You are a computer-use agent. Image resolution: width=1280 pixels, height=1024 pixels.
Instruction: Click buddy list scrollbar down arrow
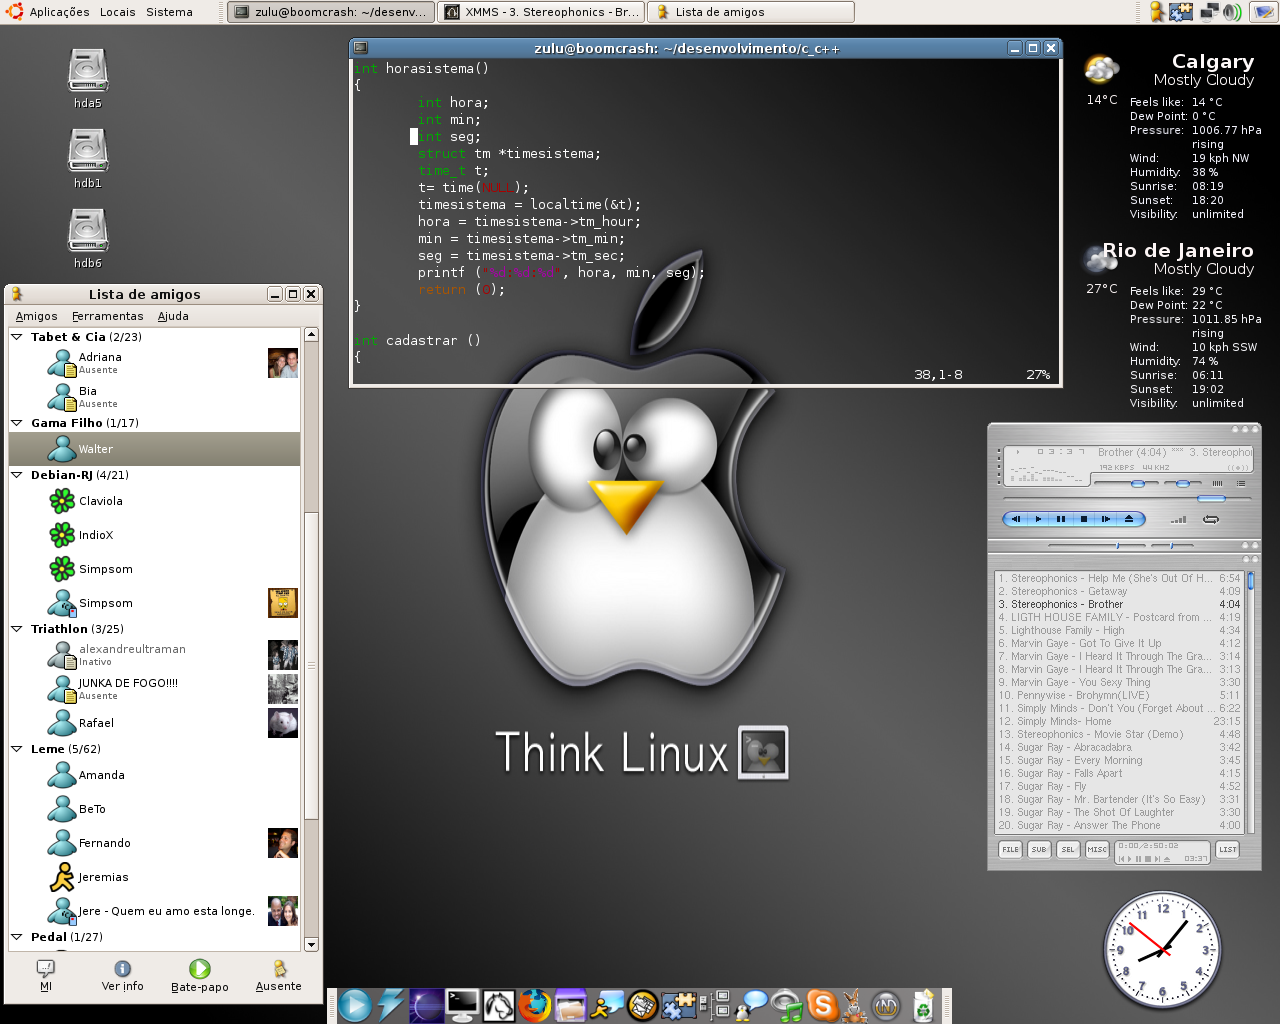(311, 944)
